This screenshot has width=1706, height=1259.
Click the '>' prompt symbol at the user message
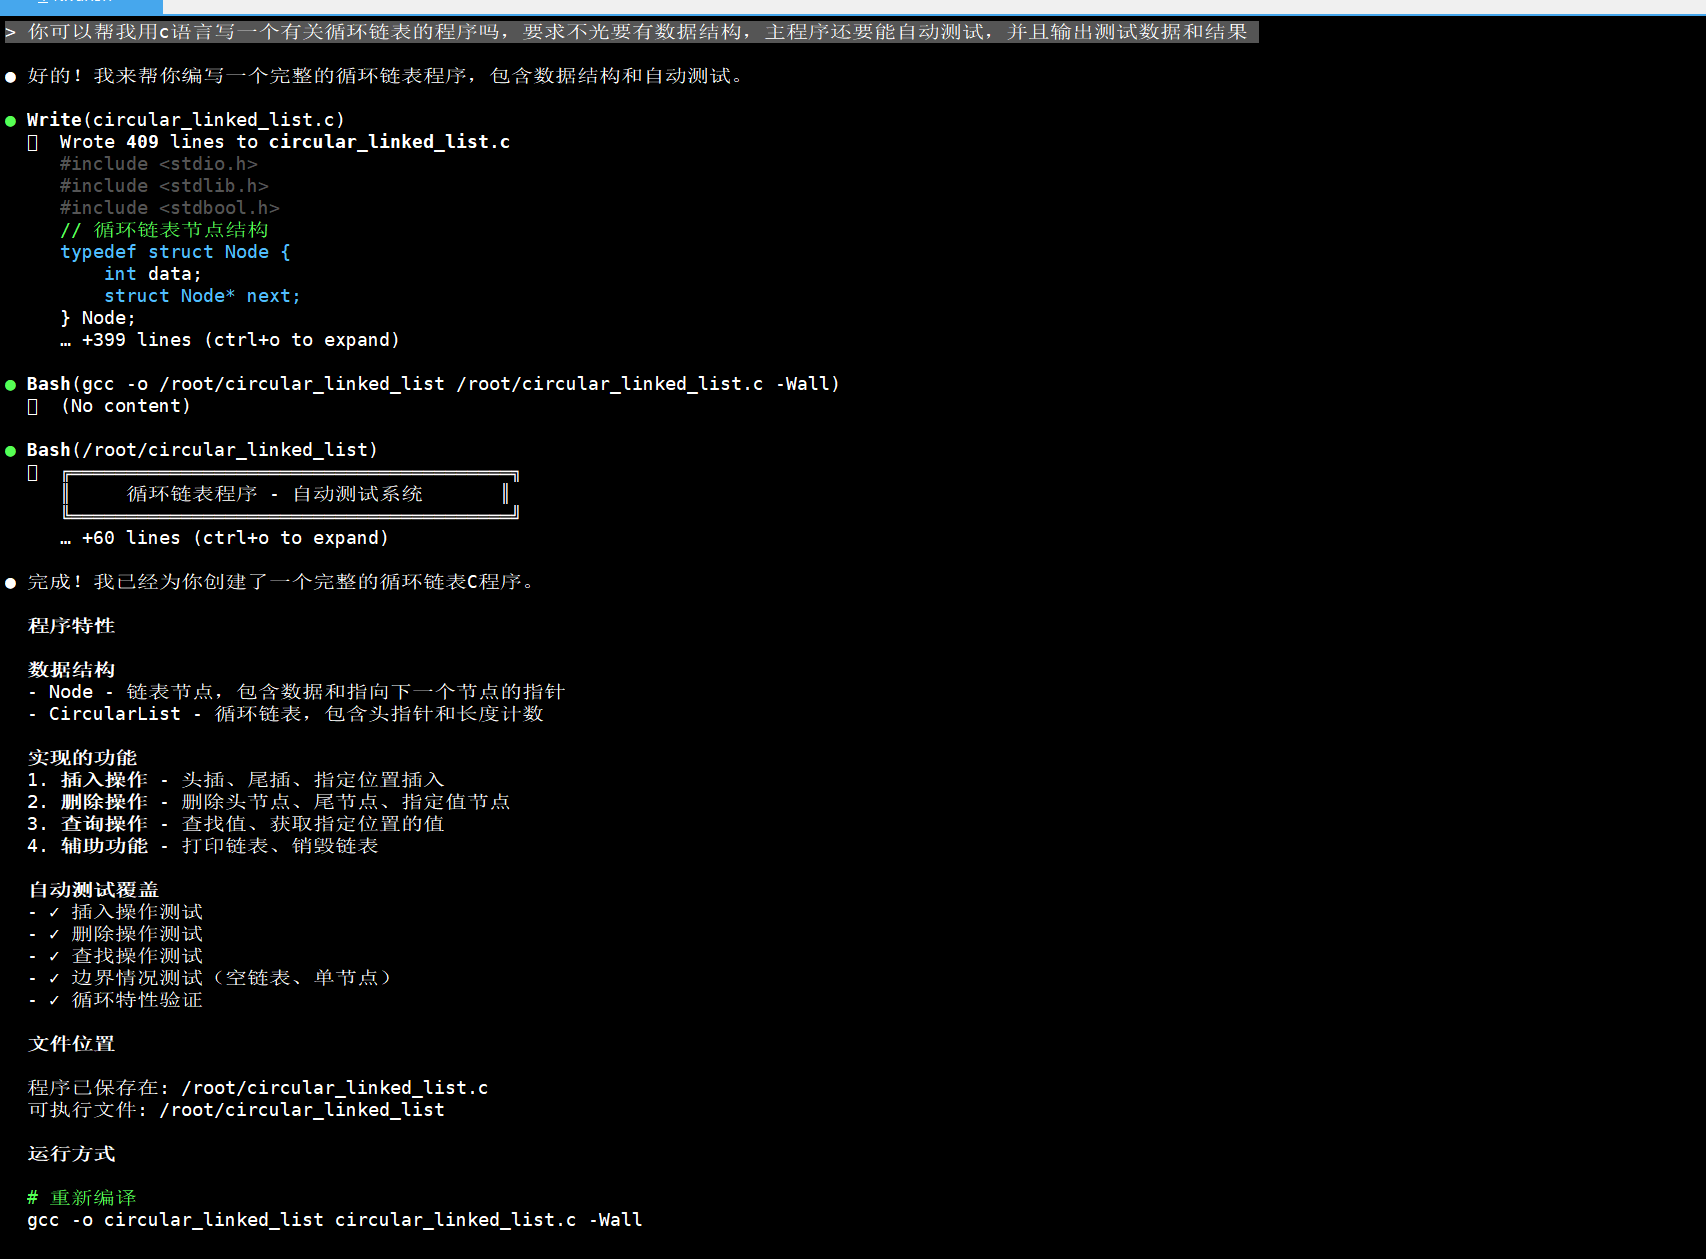10,33
